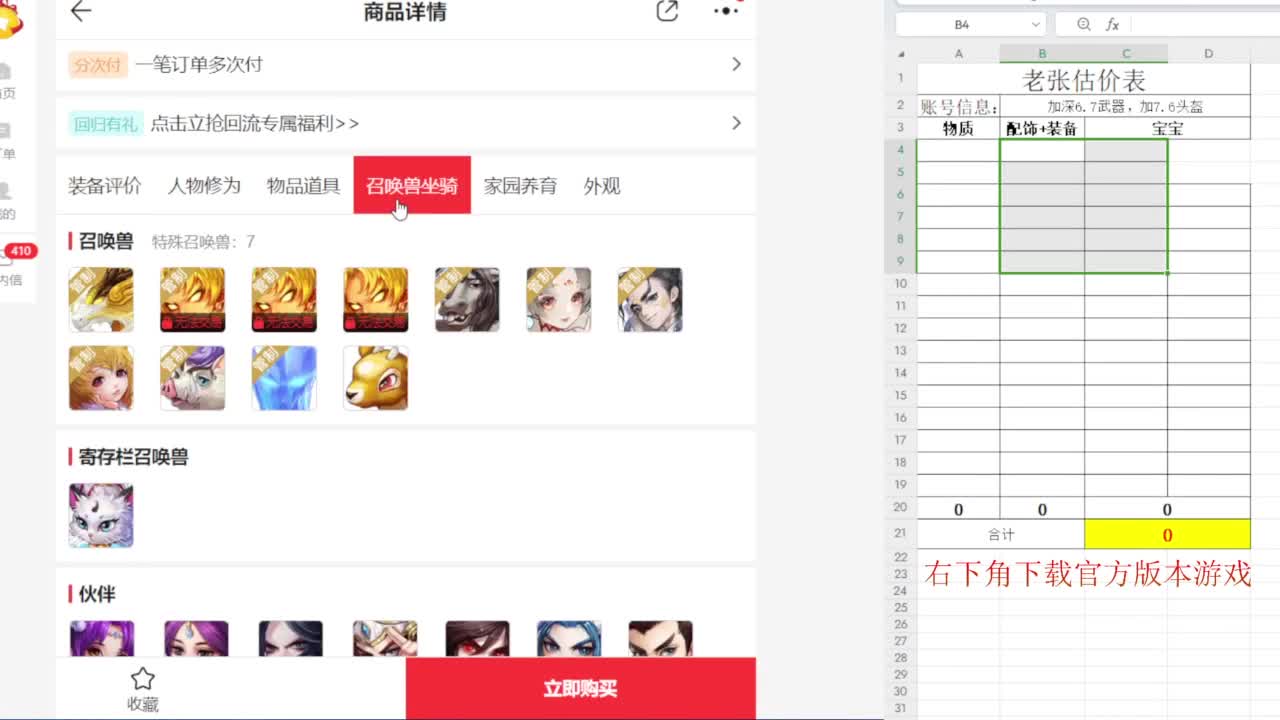The height and width of the screenshot is (720, 1280).
Task: Select row header 4 in the spreadsheet
Action: (900, 150)
